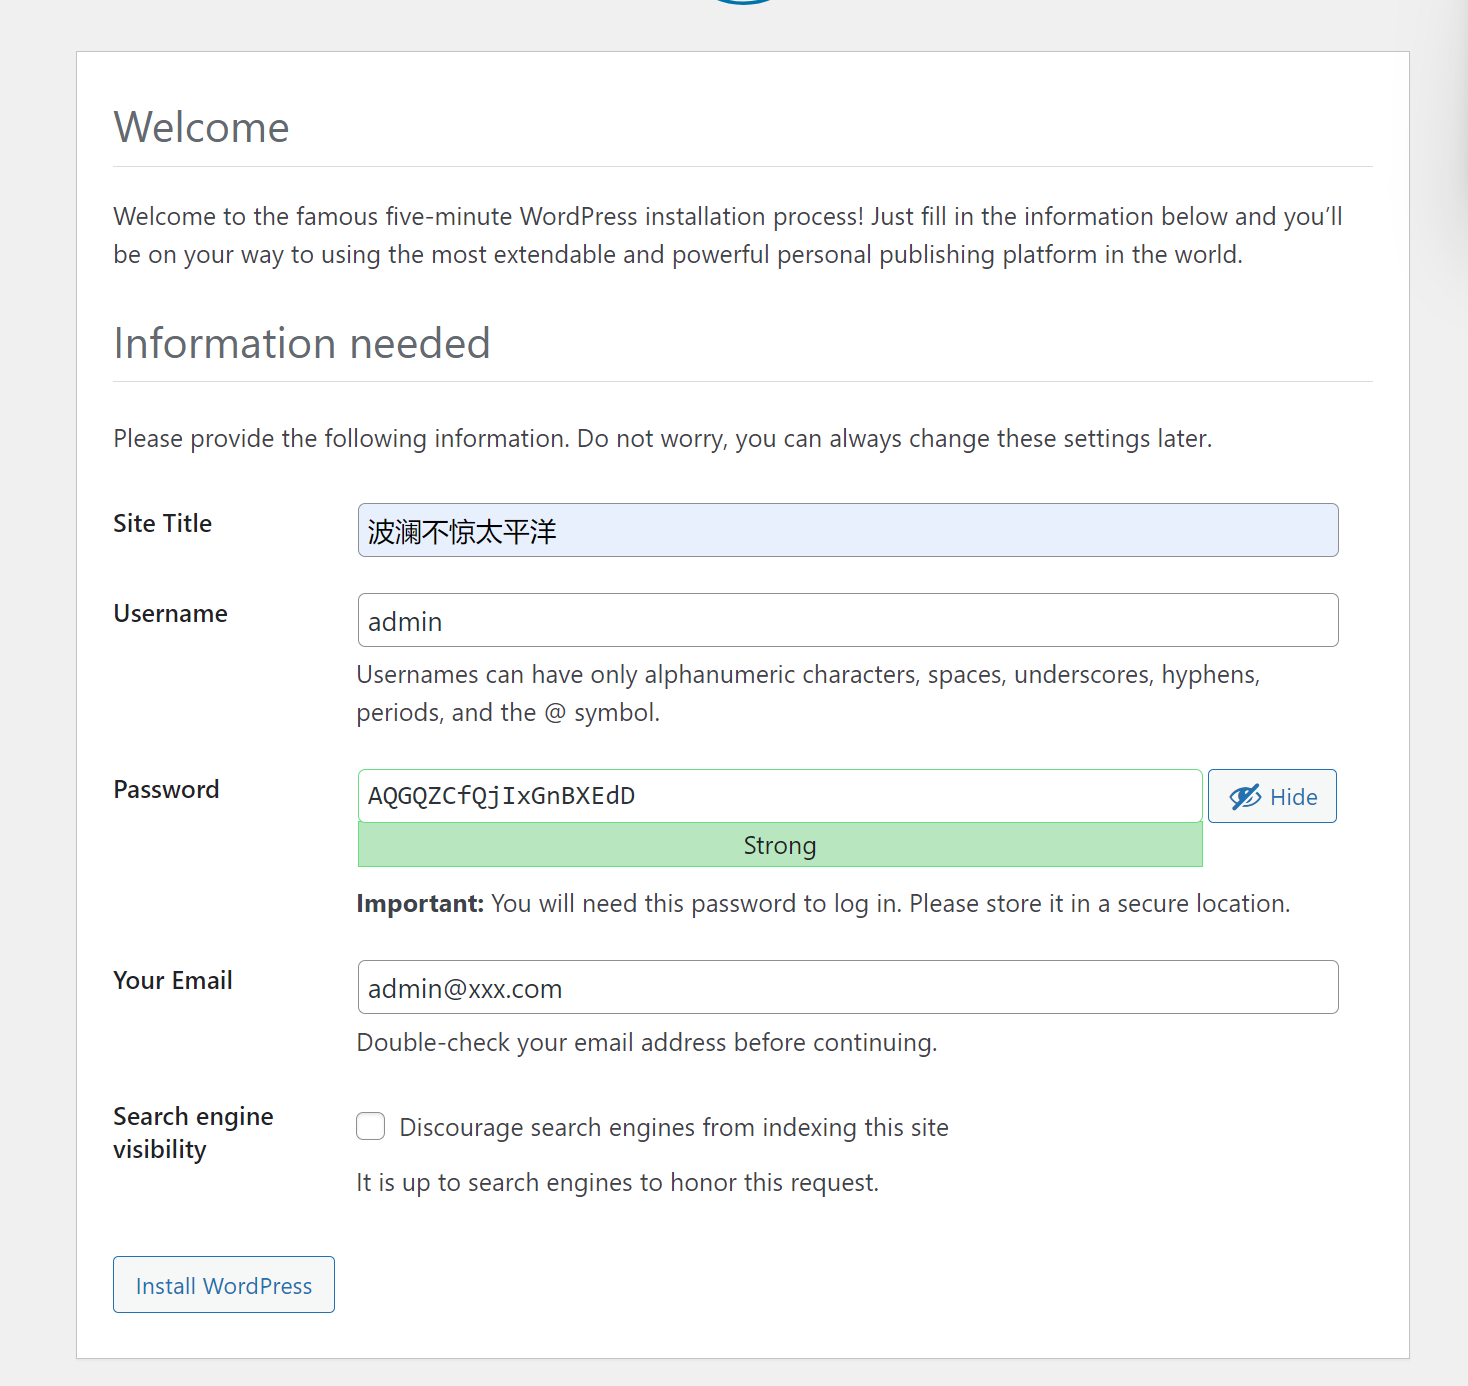
Task: Click the Your Email field label
Action: click(172, 981)
